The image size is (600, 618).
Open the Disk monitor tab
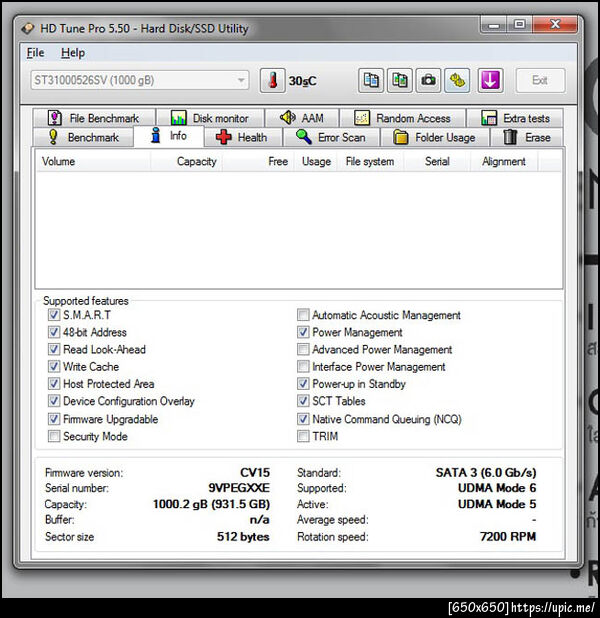[x=210, y=118]
